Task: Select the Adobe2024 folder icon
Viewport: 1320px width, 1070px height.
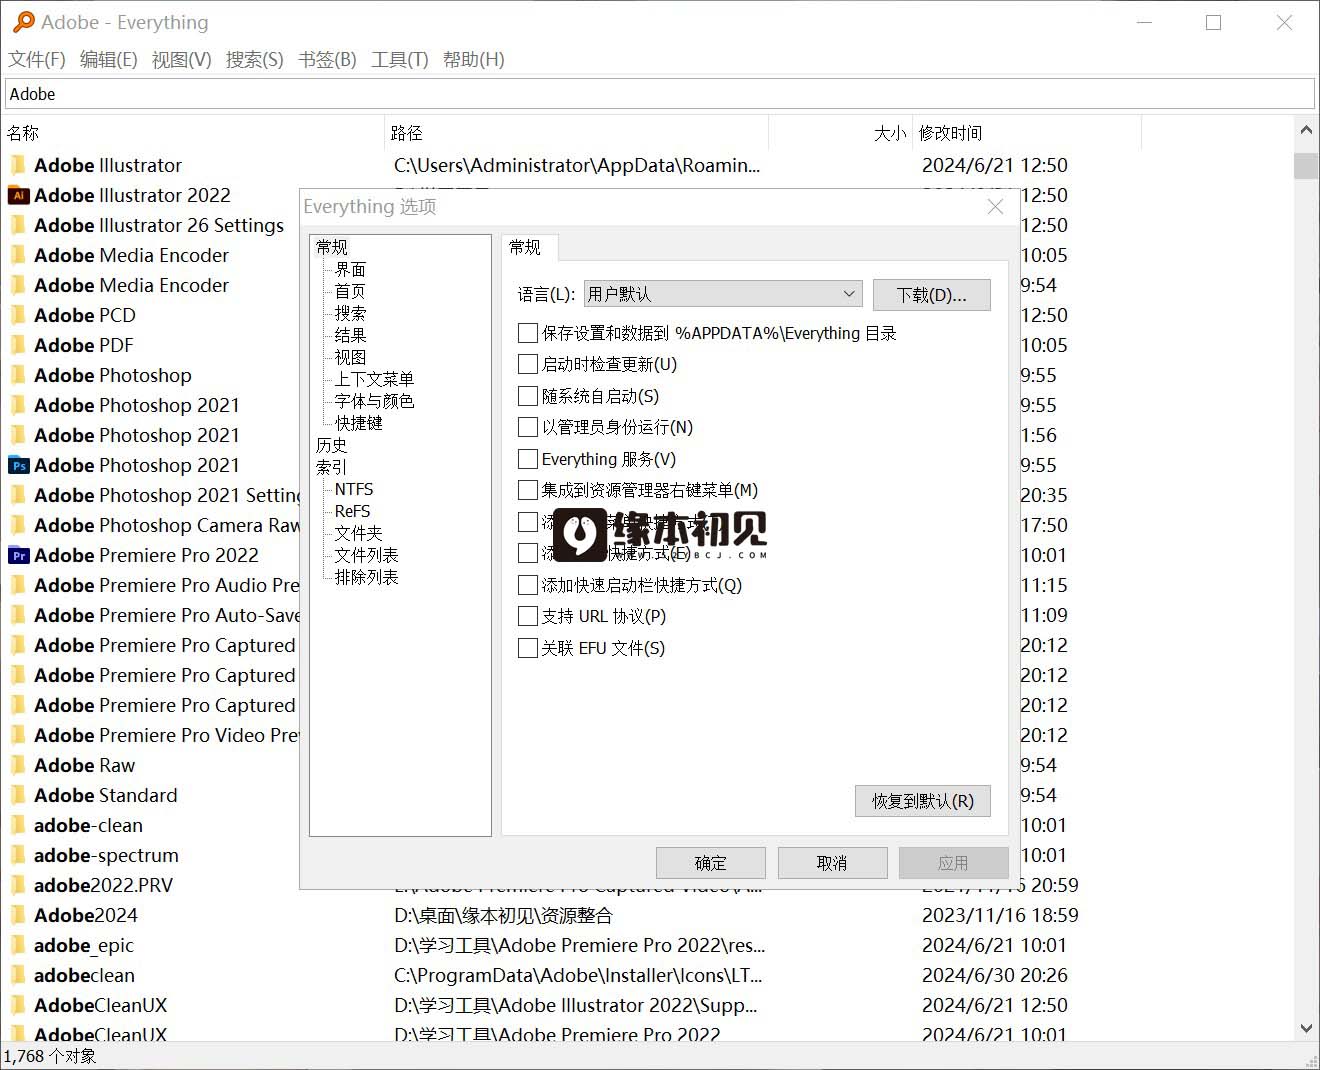Action: (x=18, y=915)
